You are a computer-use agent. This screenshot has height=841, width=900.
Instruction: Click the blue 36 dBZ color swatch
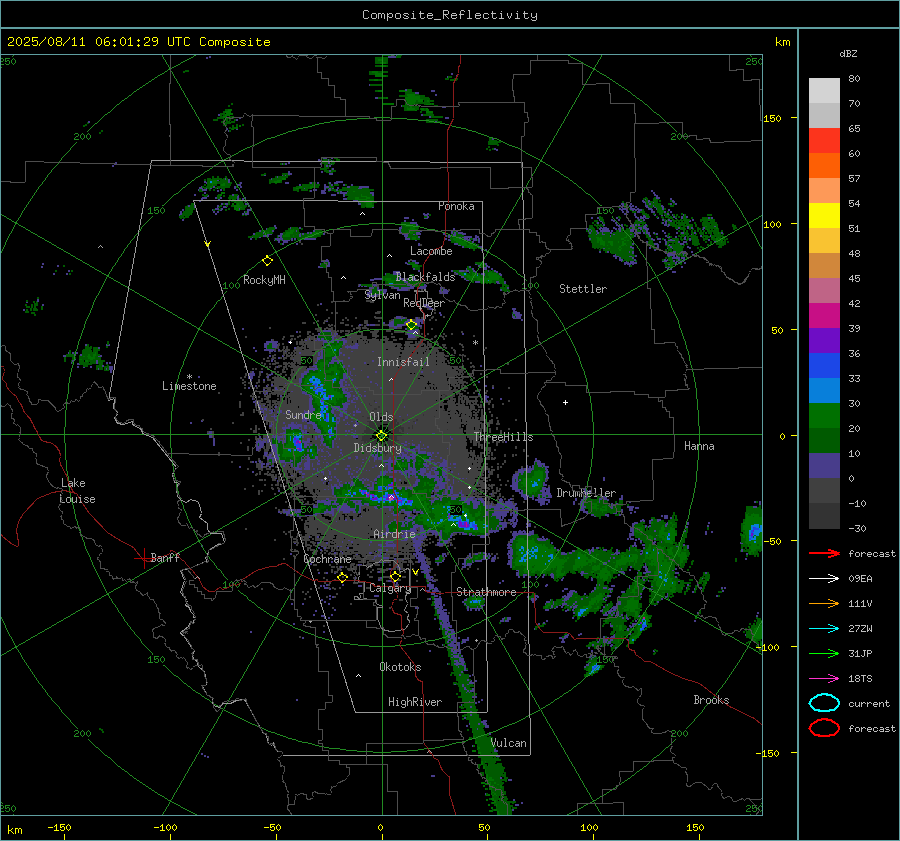pyautogui.click(x=824, y=366)
